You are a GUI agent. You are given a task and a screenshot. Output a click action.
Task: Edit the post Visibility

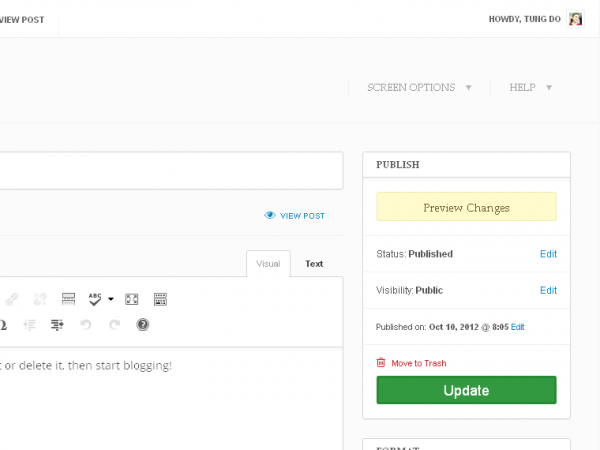click(x=548, y=290)
